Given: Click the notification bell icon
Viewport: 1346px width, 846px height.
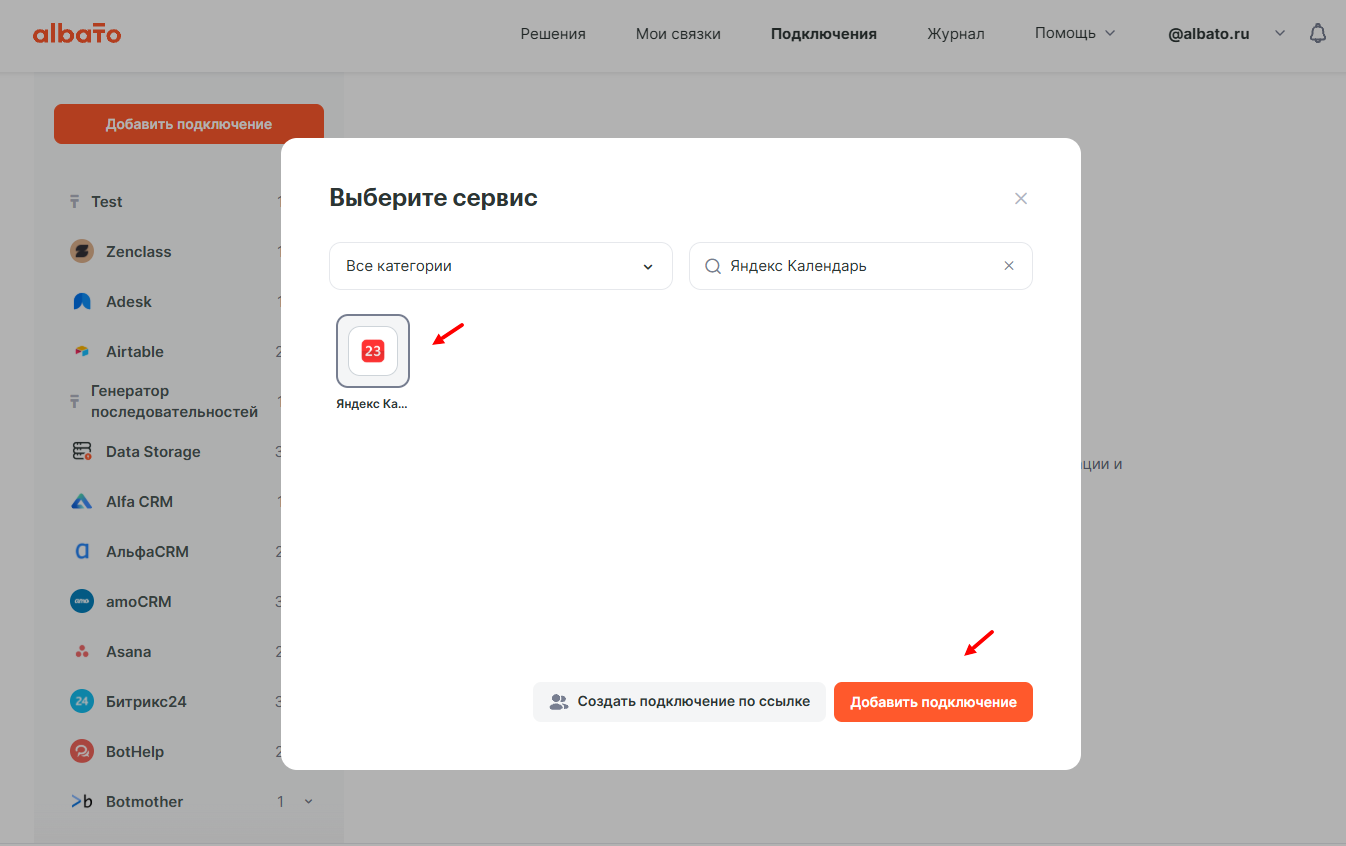Looking at the screenshot, I should 1318,33.
